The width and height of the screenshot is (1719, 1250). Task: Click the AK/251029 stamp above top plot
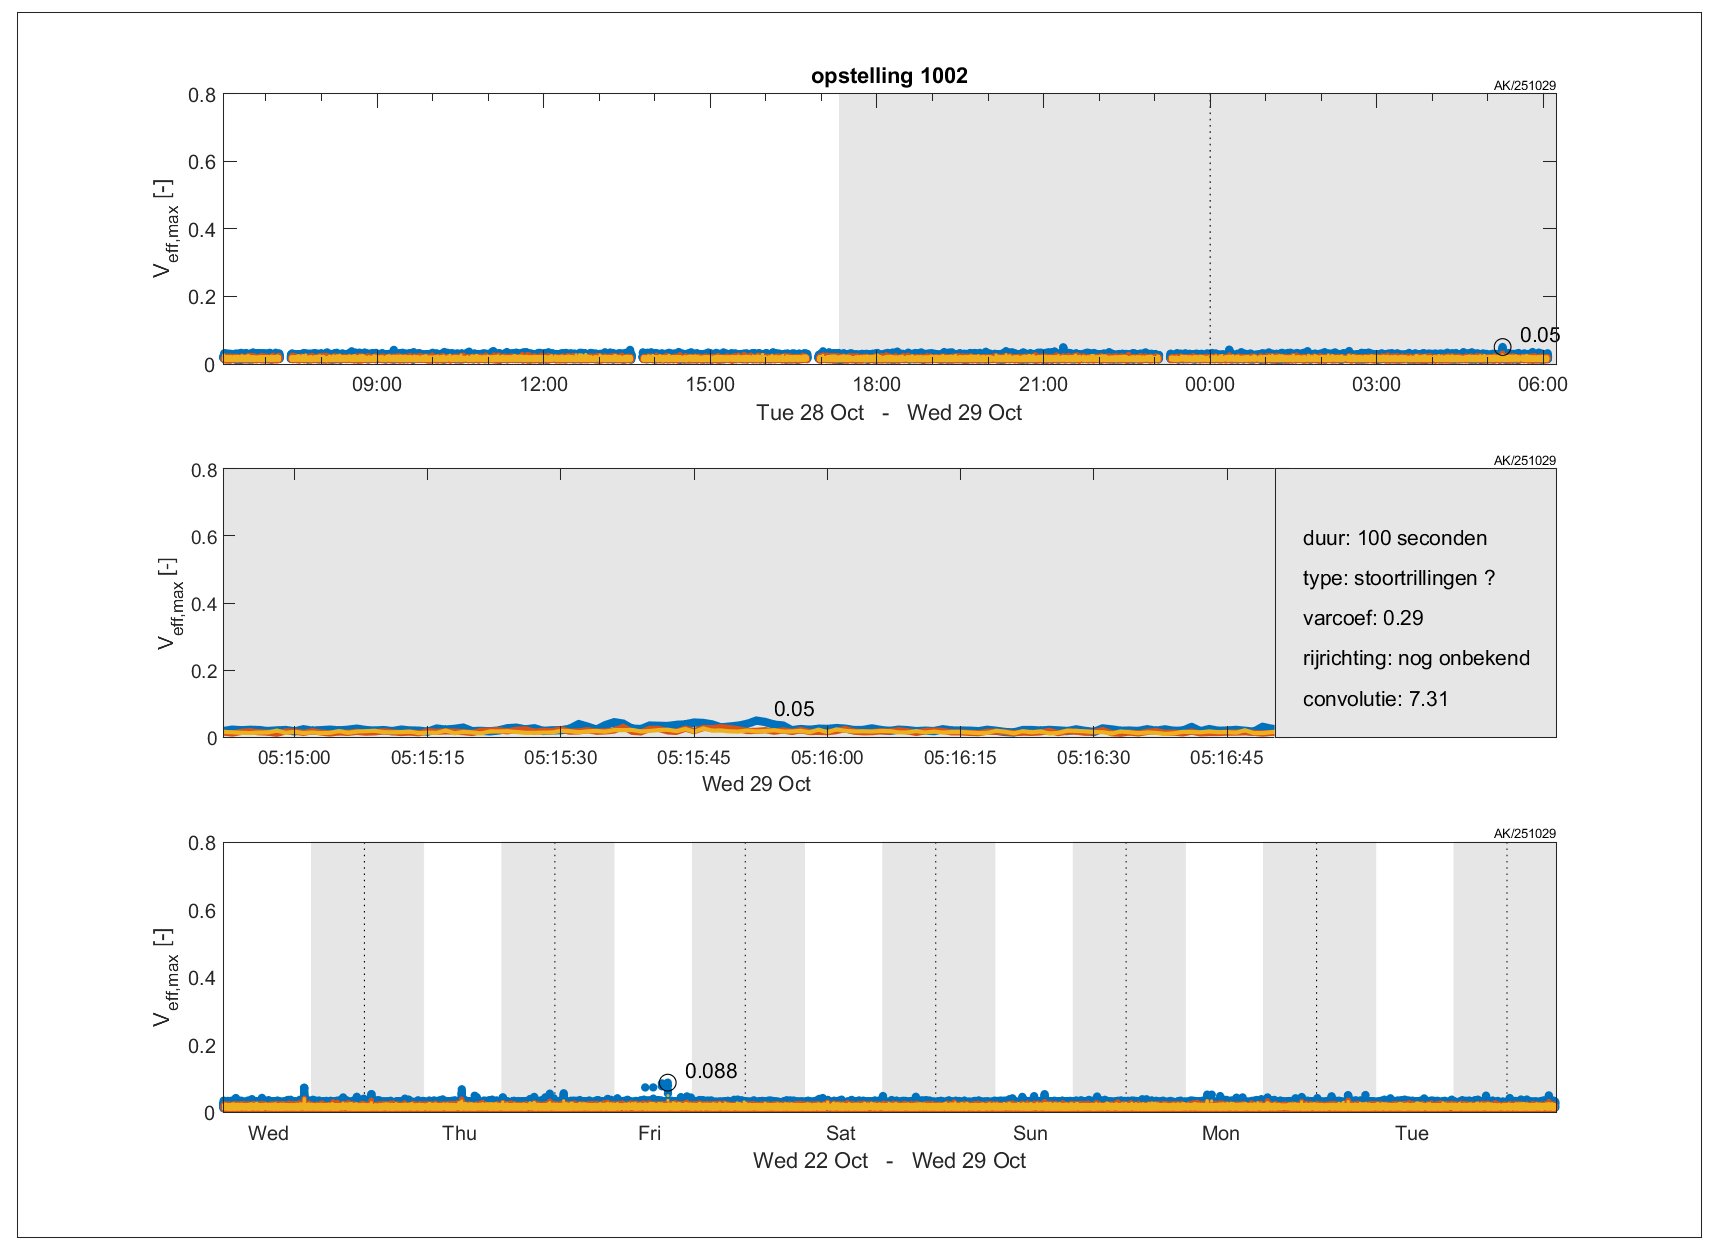pyautogui.click(x=1524, y=86)
